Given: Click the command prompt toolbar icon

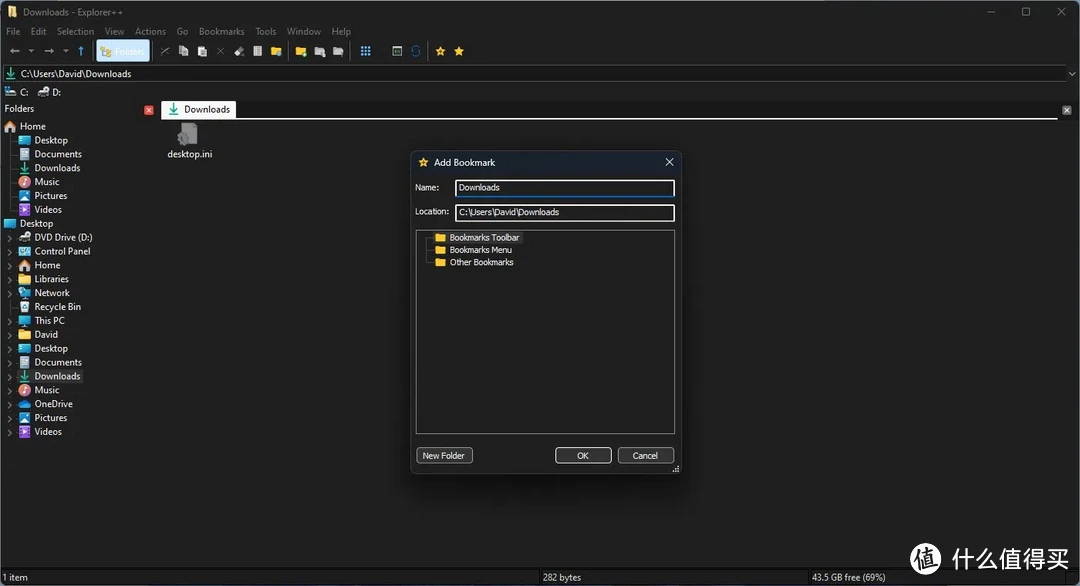Looking at the screenshot, I should coord(397,51).
